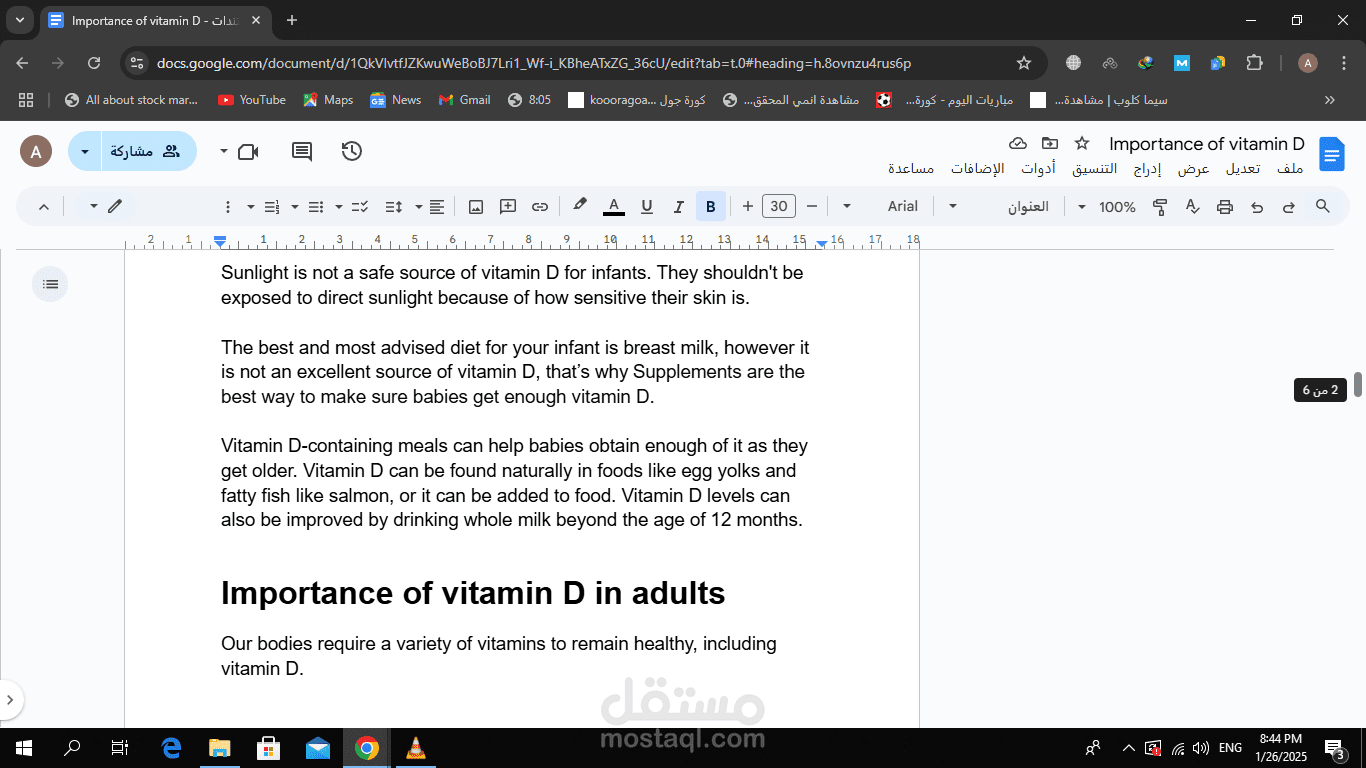Open the إدراج (Insert) menu
This screenshot has width=1366, height=768.
tap(1147, 169)
